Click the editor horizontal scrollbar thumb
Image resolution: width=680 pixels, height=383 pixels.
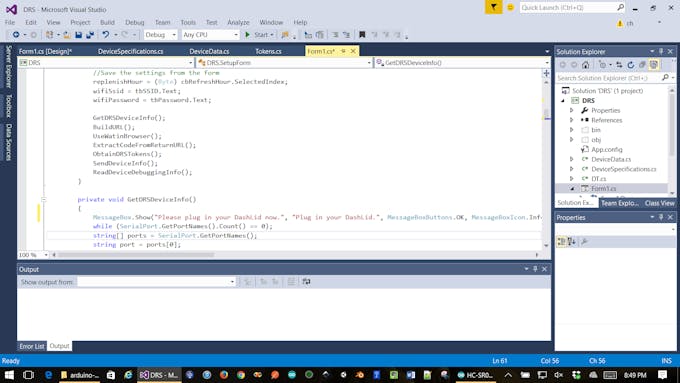click(136, 255)
